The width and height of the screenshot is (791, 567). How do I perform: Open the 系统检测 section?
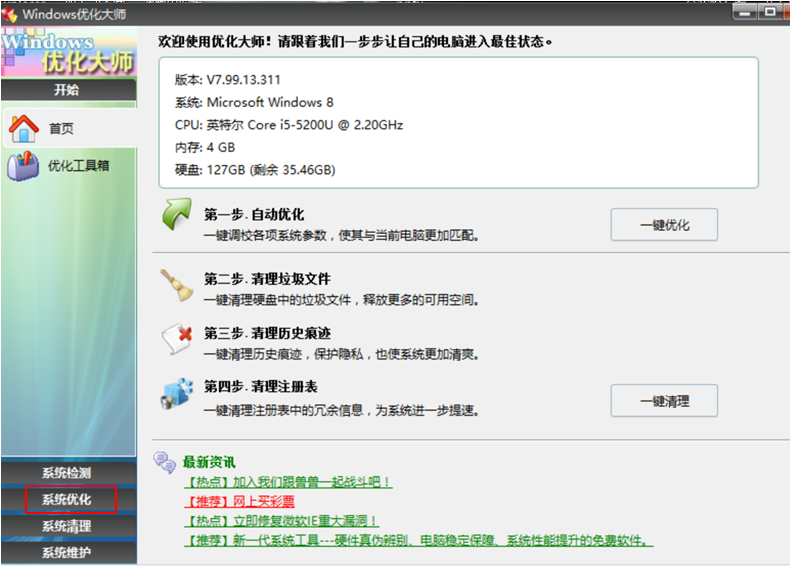point(69,473)
